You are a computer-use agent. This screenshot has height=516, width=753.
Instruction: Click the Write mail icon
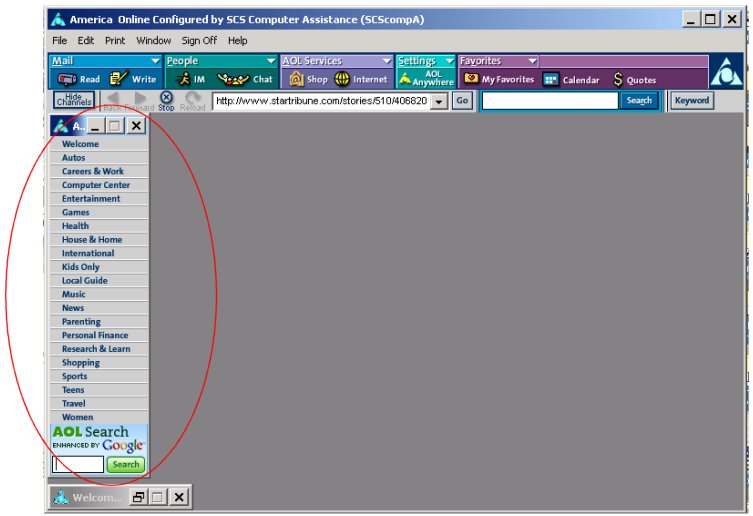[120, 80]
